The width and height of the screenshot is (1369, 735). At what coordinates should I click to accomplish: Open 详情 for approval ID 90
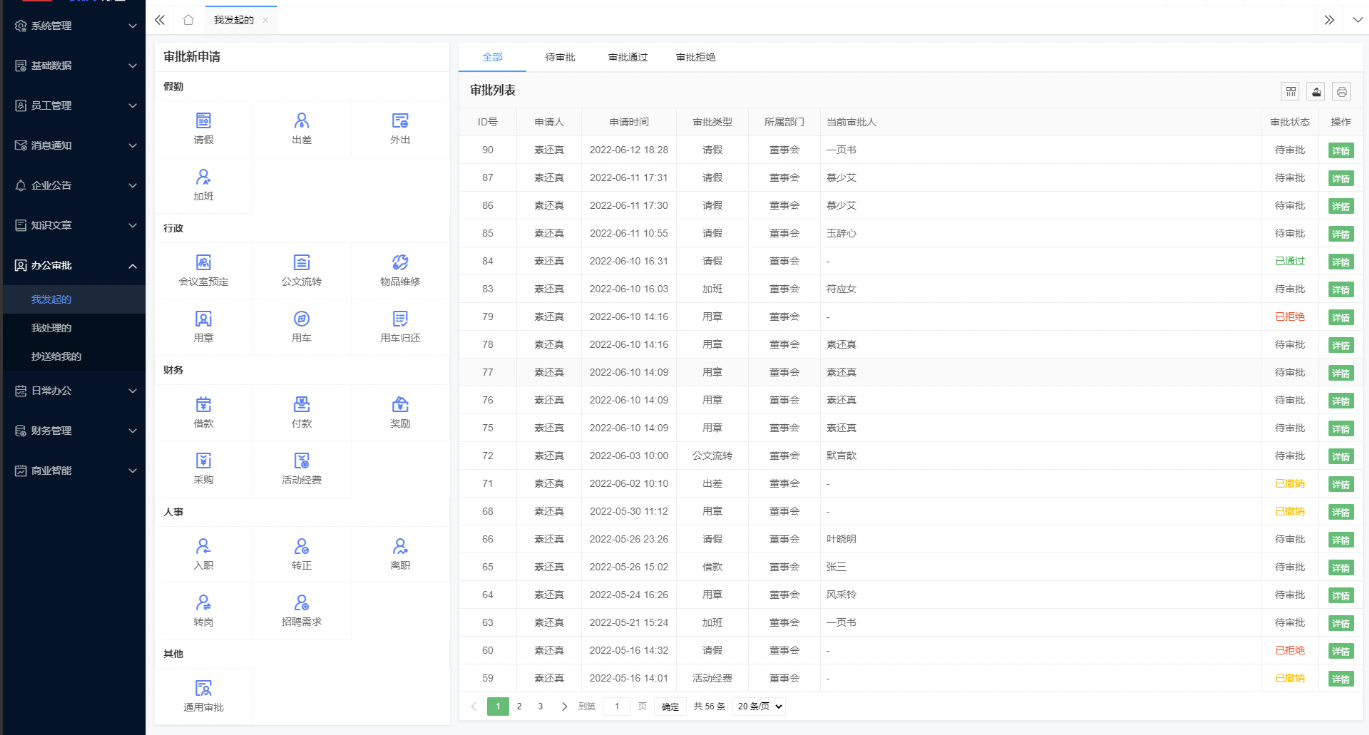coord(1340,150)
